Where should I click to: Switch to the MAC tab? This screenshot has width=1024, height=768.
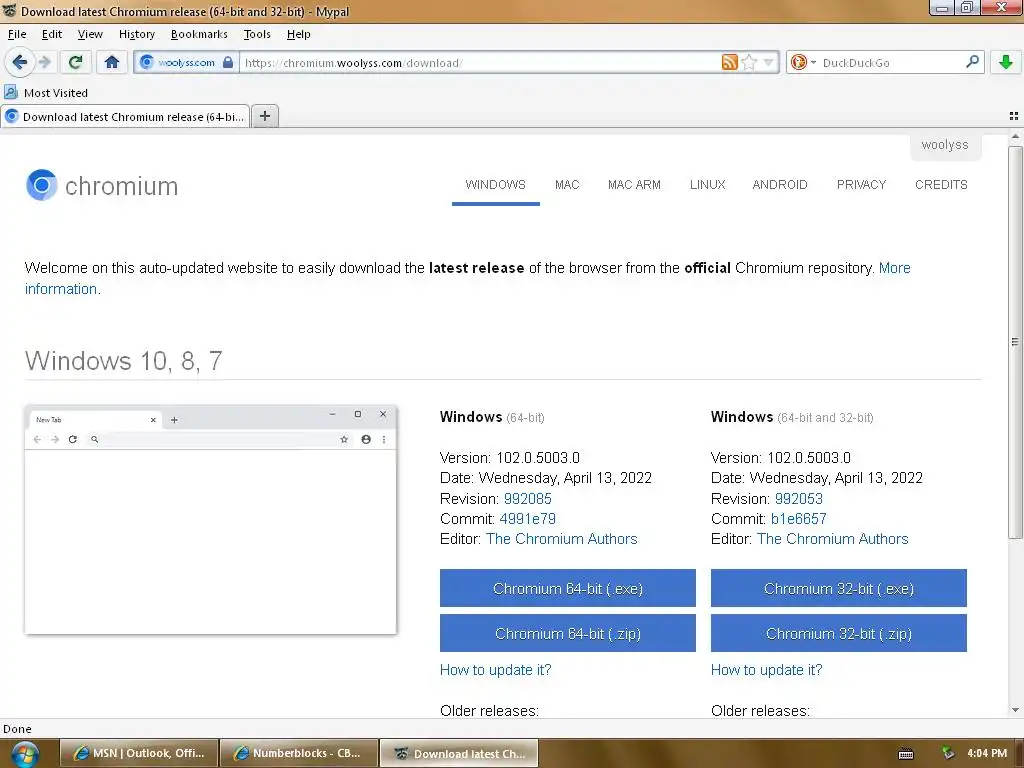567,185
